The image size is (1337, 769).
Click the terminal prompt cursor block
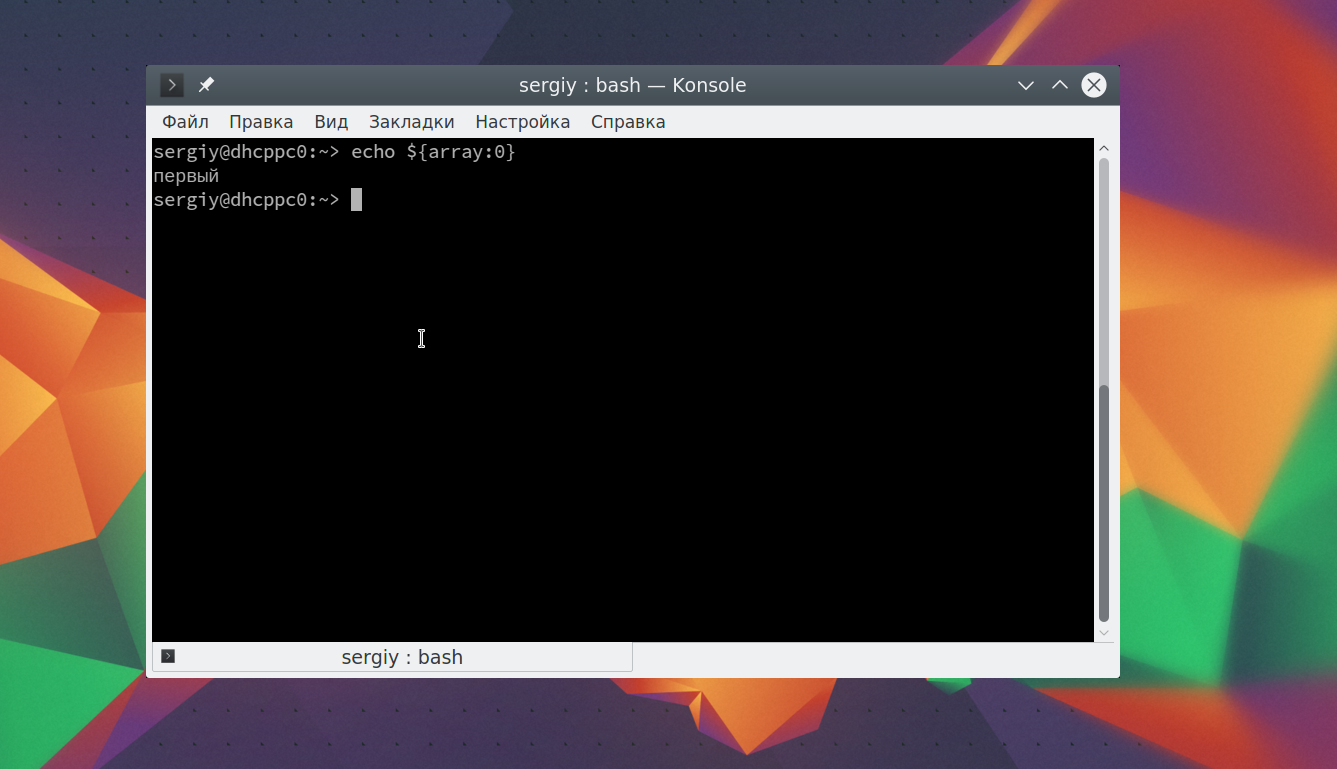coord(356,200)
